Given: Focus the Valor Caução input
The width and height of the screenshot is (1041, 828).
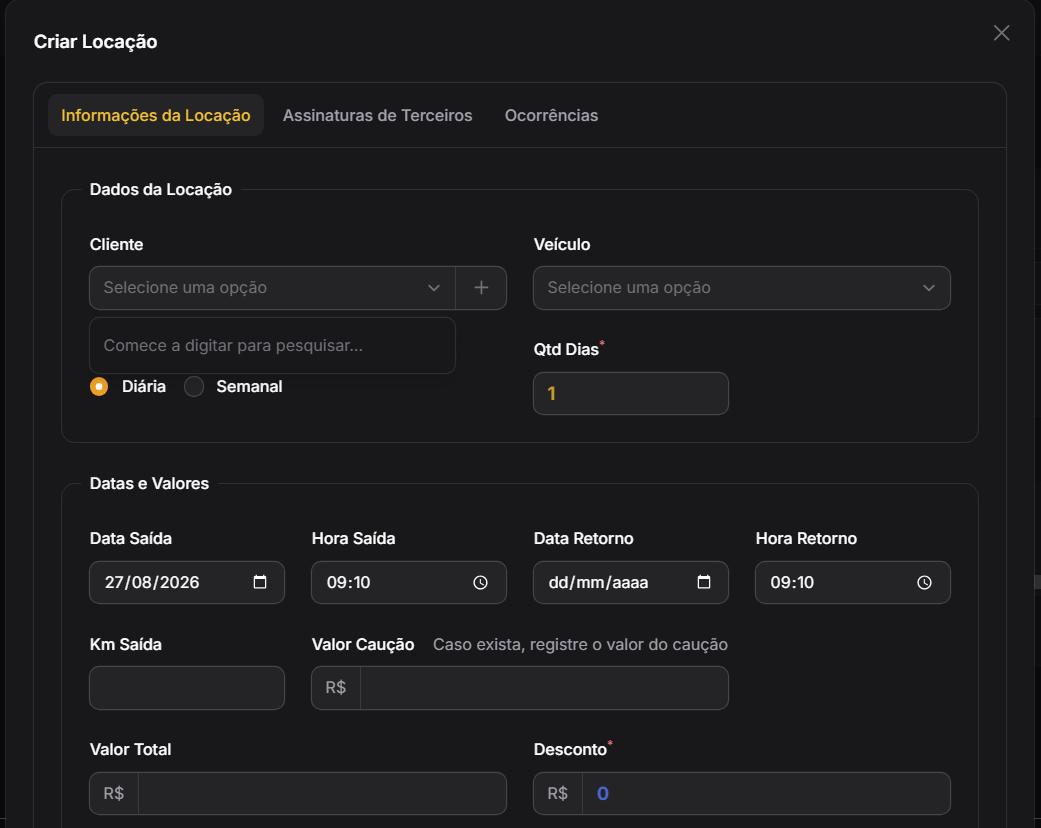Looking at the screenshot, I should click(x=544, y=688).
